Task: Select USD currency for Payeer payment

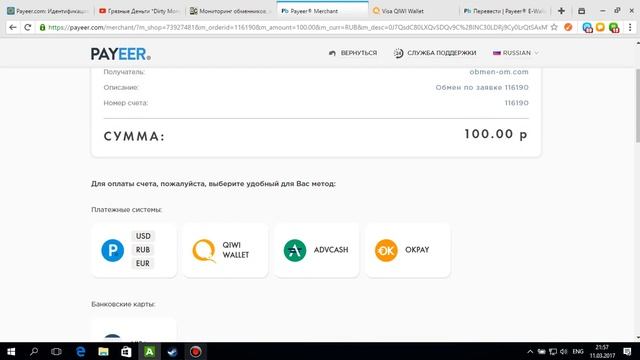Action: pos(143,236)
